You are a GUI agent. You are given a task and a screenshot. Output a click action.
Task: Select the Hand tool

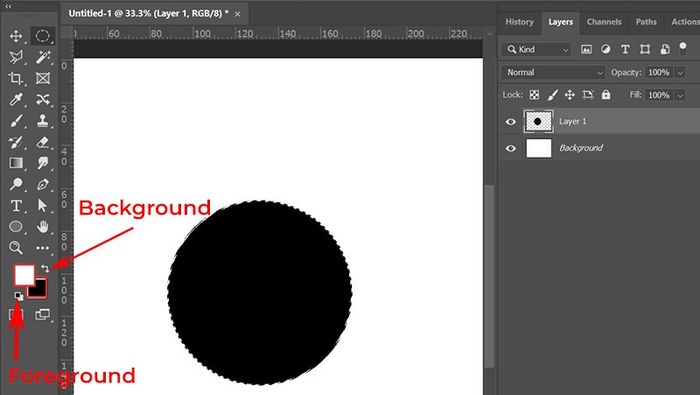pos(43,226)
